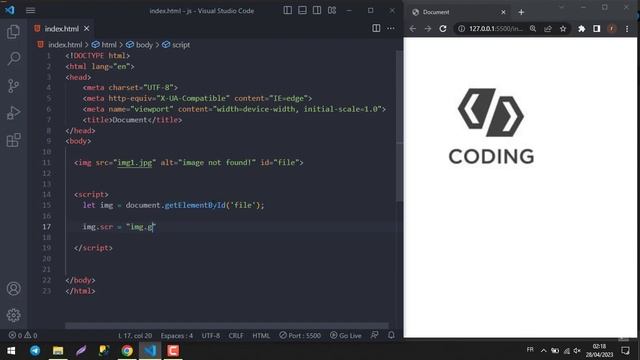Open the Chrome profile avatar

click(x=611, y=29)
